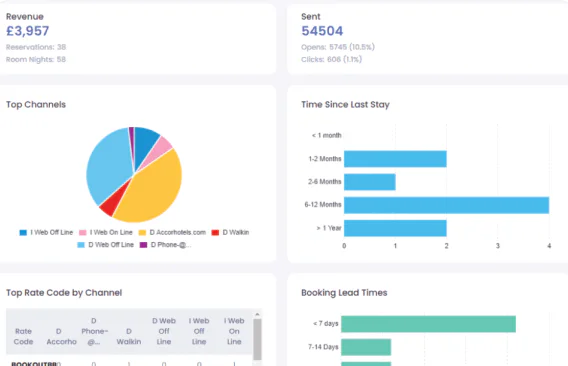Viewport: 568px width, 366px height.
Task: Click the 2-6 Months bar
Action: 369,182
